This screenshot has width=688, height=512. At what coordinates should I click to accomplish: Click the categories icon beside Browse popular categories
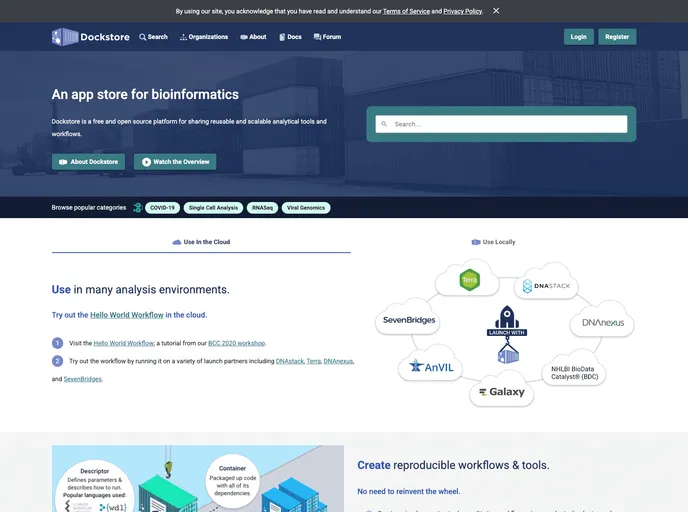pyautogui.click(x=138, y=208)
